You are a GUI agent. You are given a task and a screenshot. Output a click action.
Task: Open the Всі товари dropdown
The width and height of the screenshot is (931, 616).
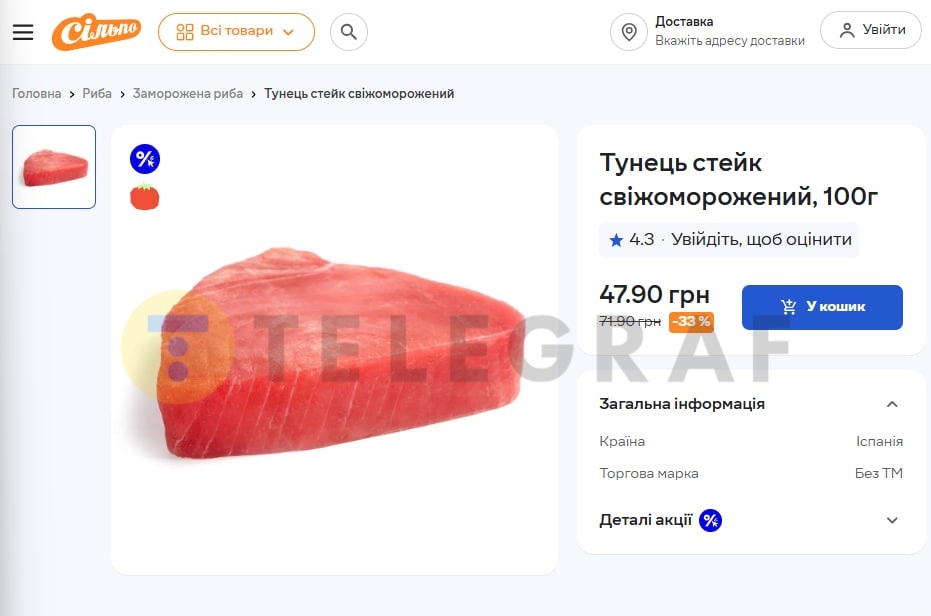tap(236, 31)
